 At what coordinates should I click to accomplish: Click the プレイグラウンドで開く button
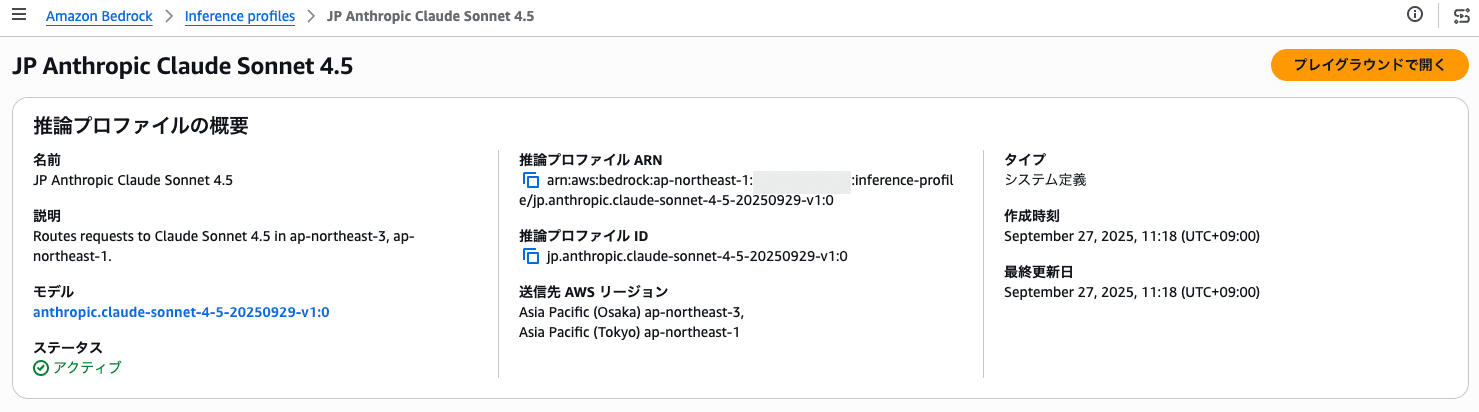(x=1369, y=65)
